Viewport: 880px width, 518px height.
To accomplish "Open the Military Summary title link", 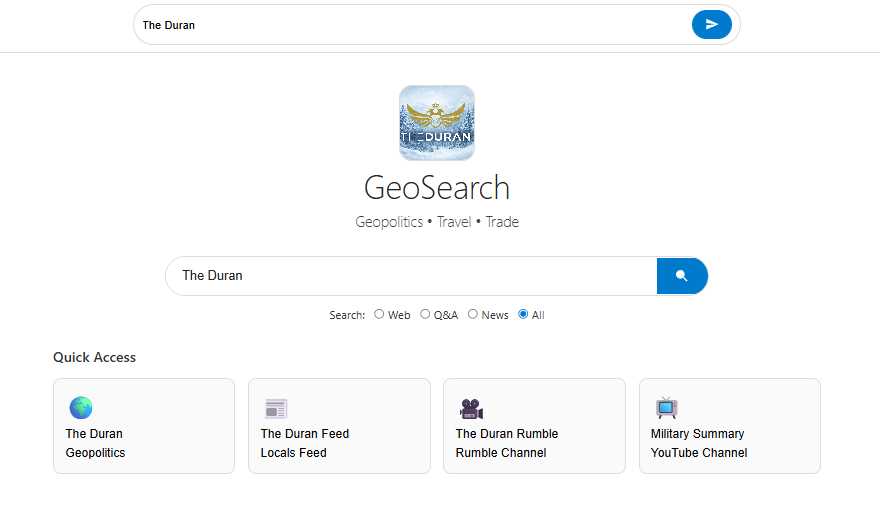I will click(697, 434).
